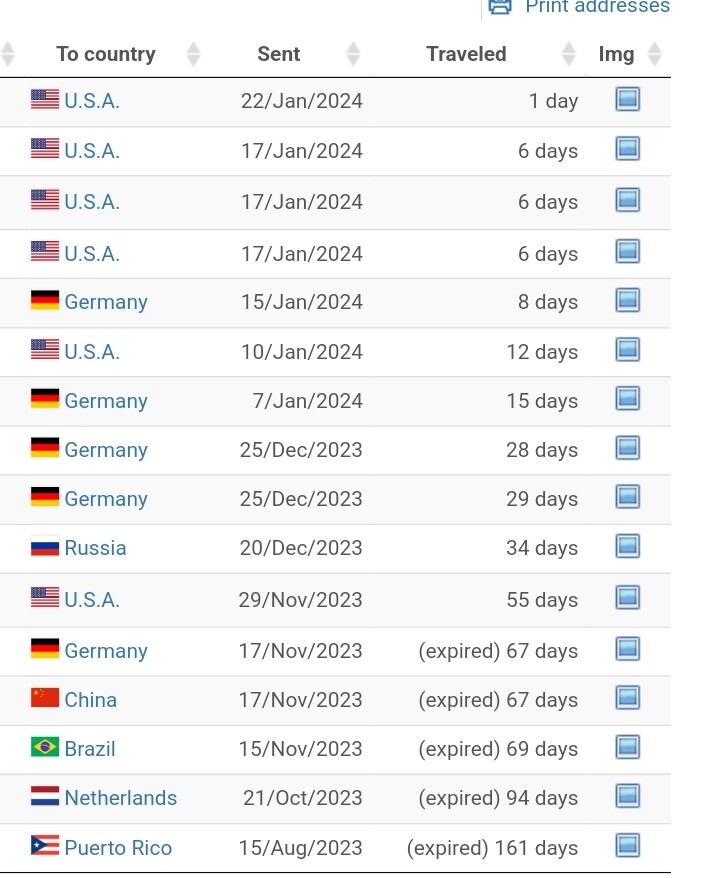Click the Print addresses link
The width and height of the screenshot is (701, 878).
(x=597, y=6)
